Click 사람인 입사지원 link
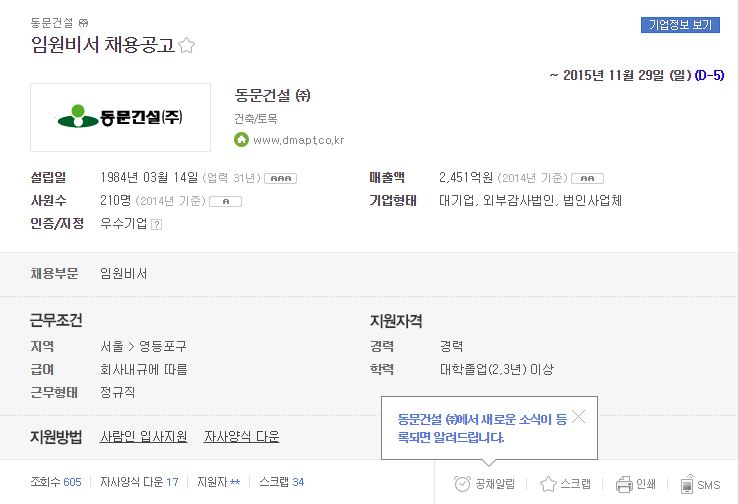This screenshot has width=739, height=504. (144, 437)
